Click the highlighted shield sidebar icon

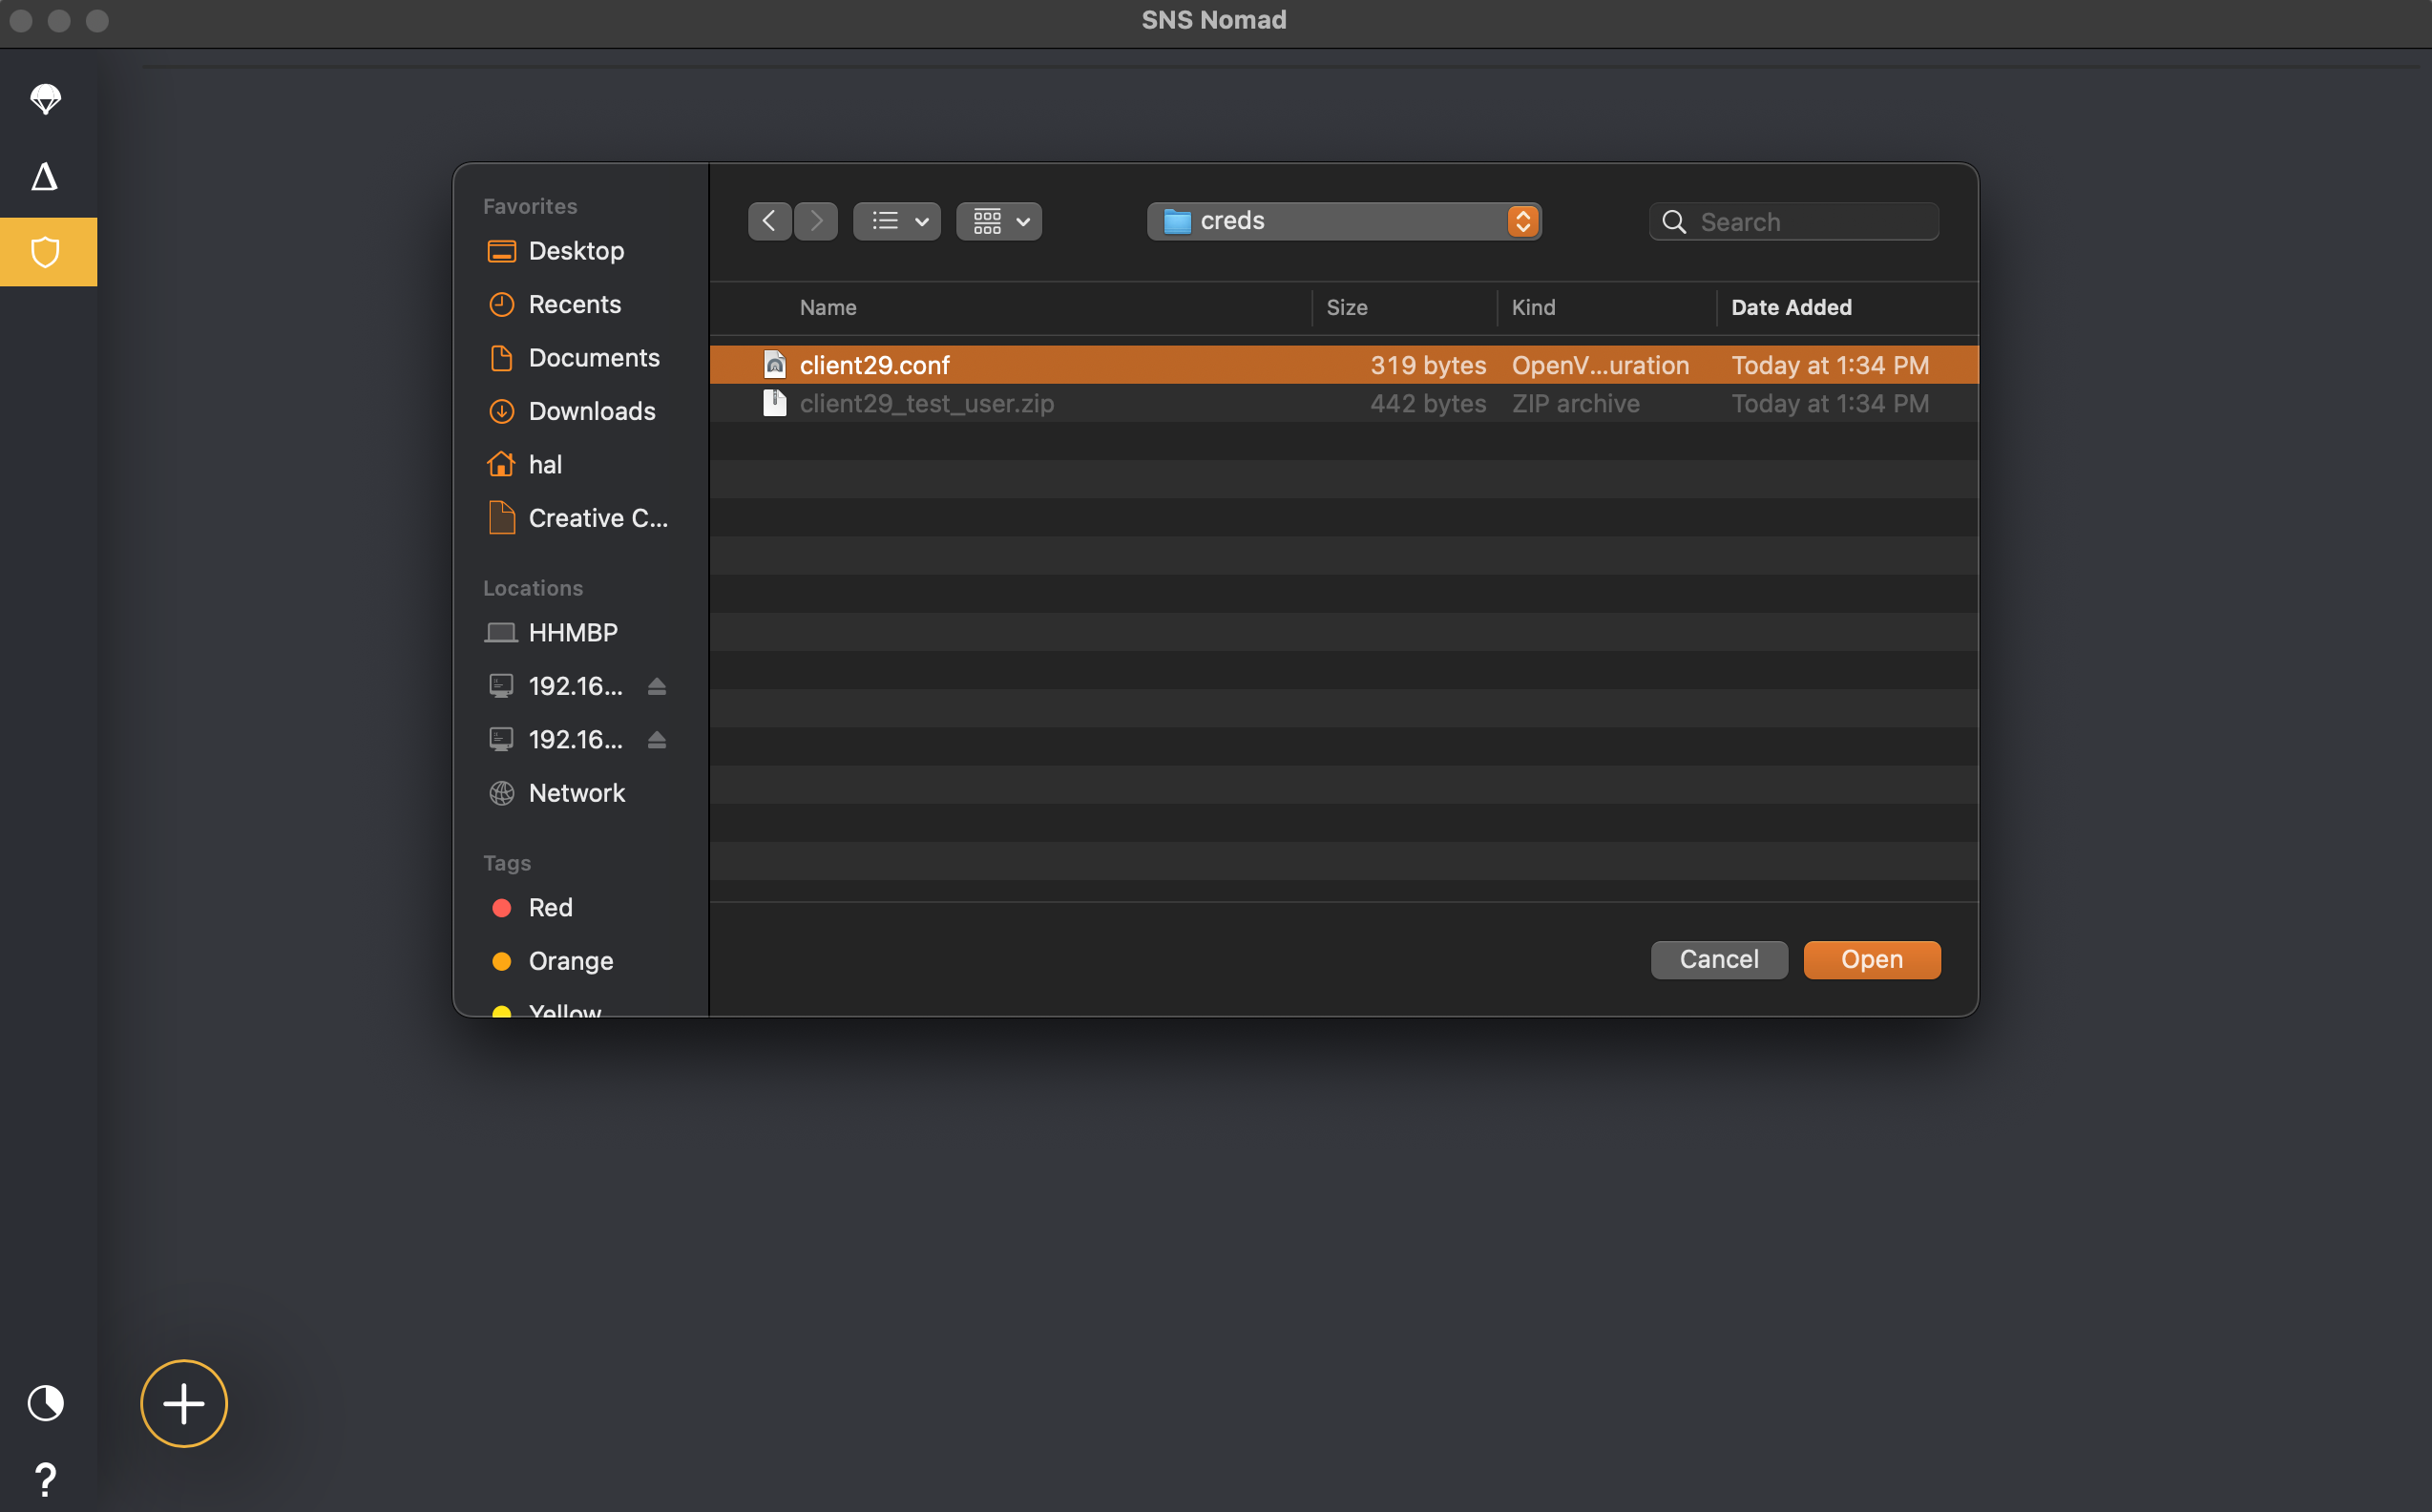tap(48, 252)
